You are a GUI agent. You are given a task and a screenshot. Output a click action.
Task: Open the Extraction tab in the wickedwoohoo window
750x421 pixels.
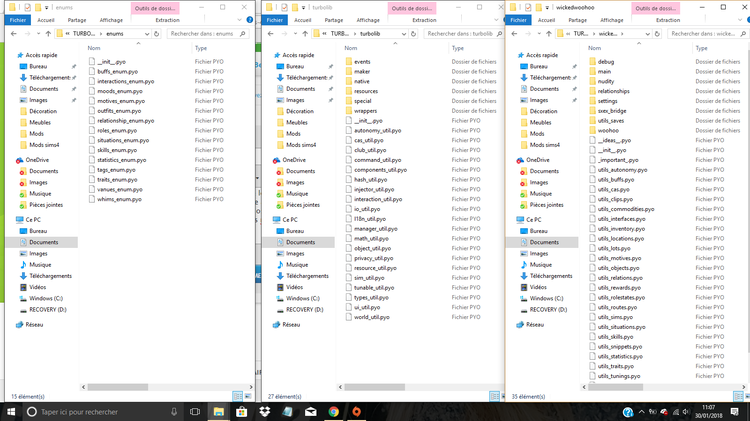[668, 20]
